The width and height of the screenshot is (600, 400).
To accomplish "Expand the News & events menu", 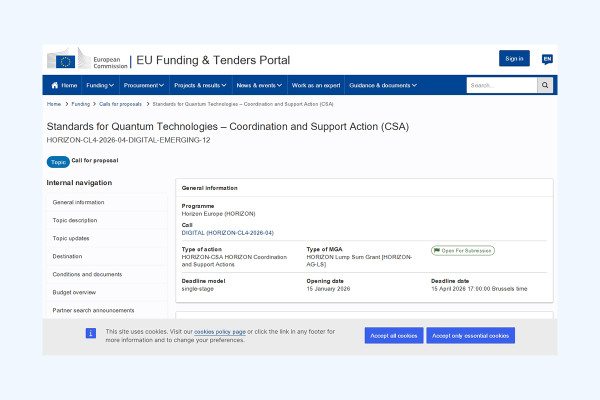I will 259,86.
